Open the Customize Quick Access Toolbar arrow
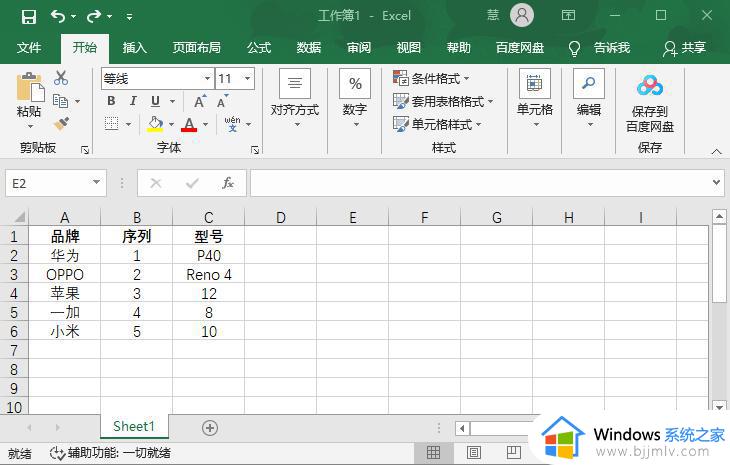The width and height of the screenshot is (730, 465). click(129, 18)
